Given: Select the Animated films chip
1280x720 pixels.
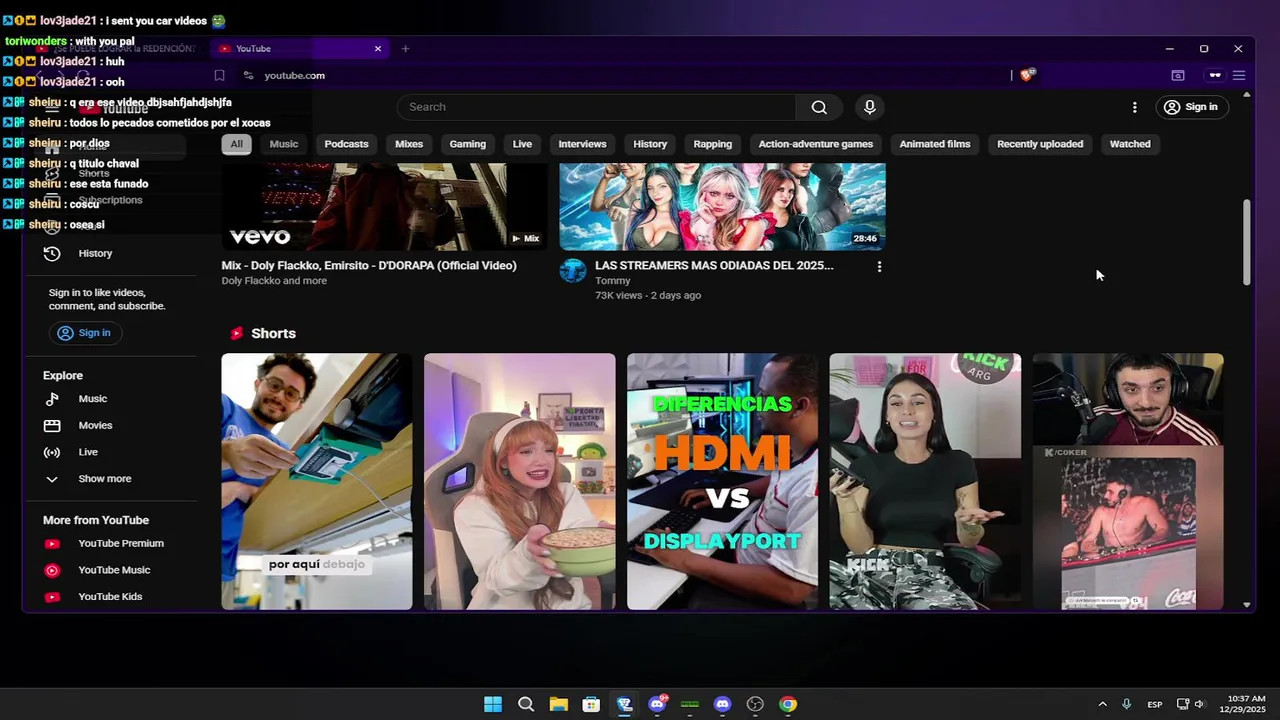Looking at the screenshot, I should (x=935, y=144).
